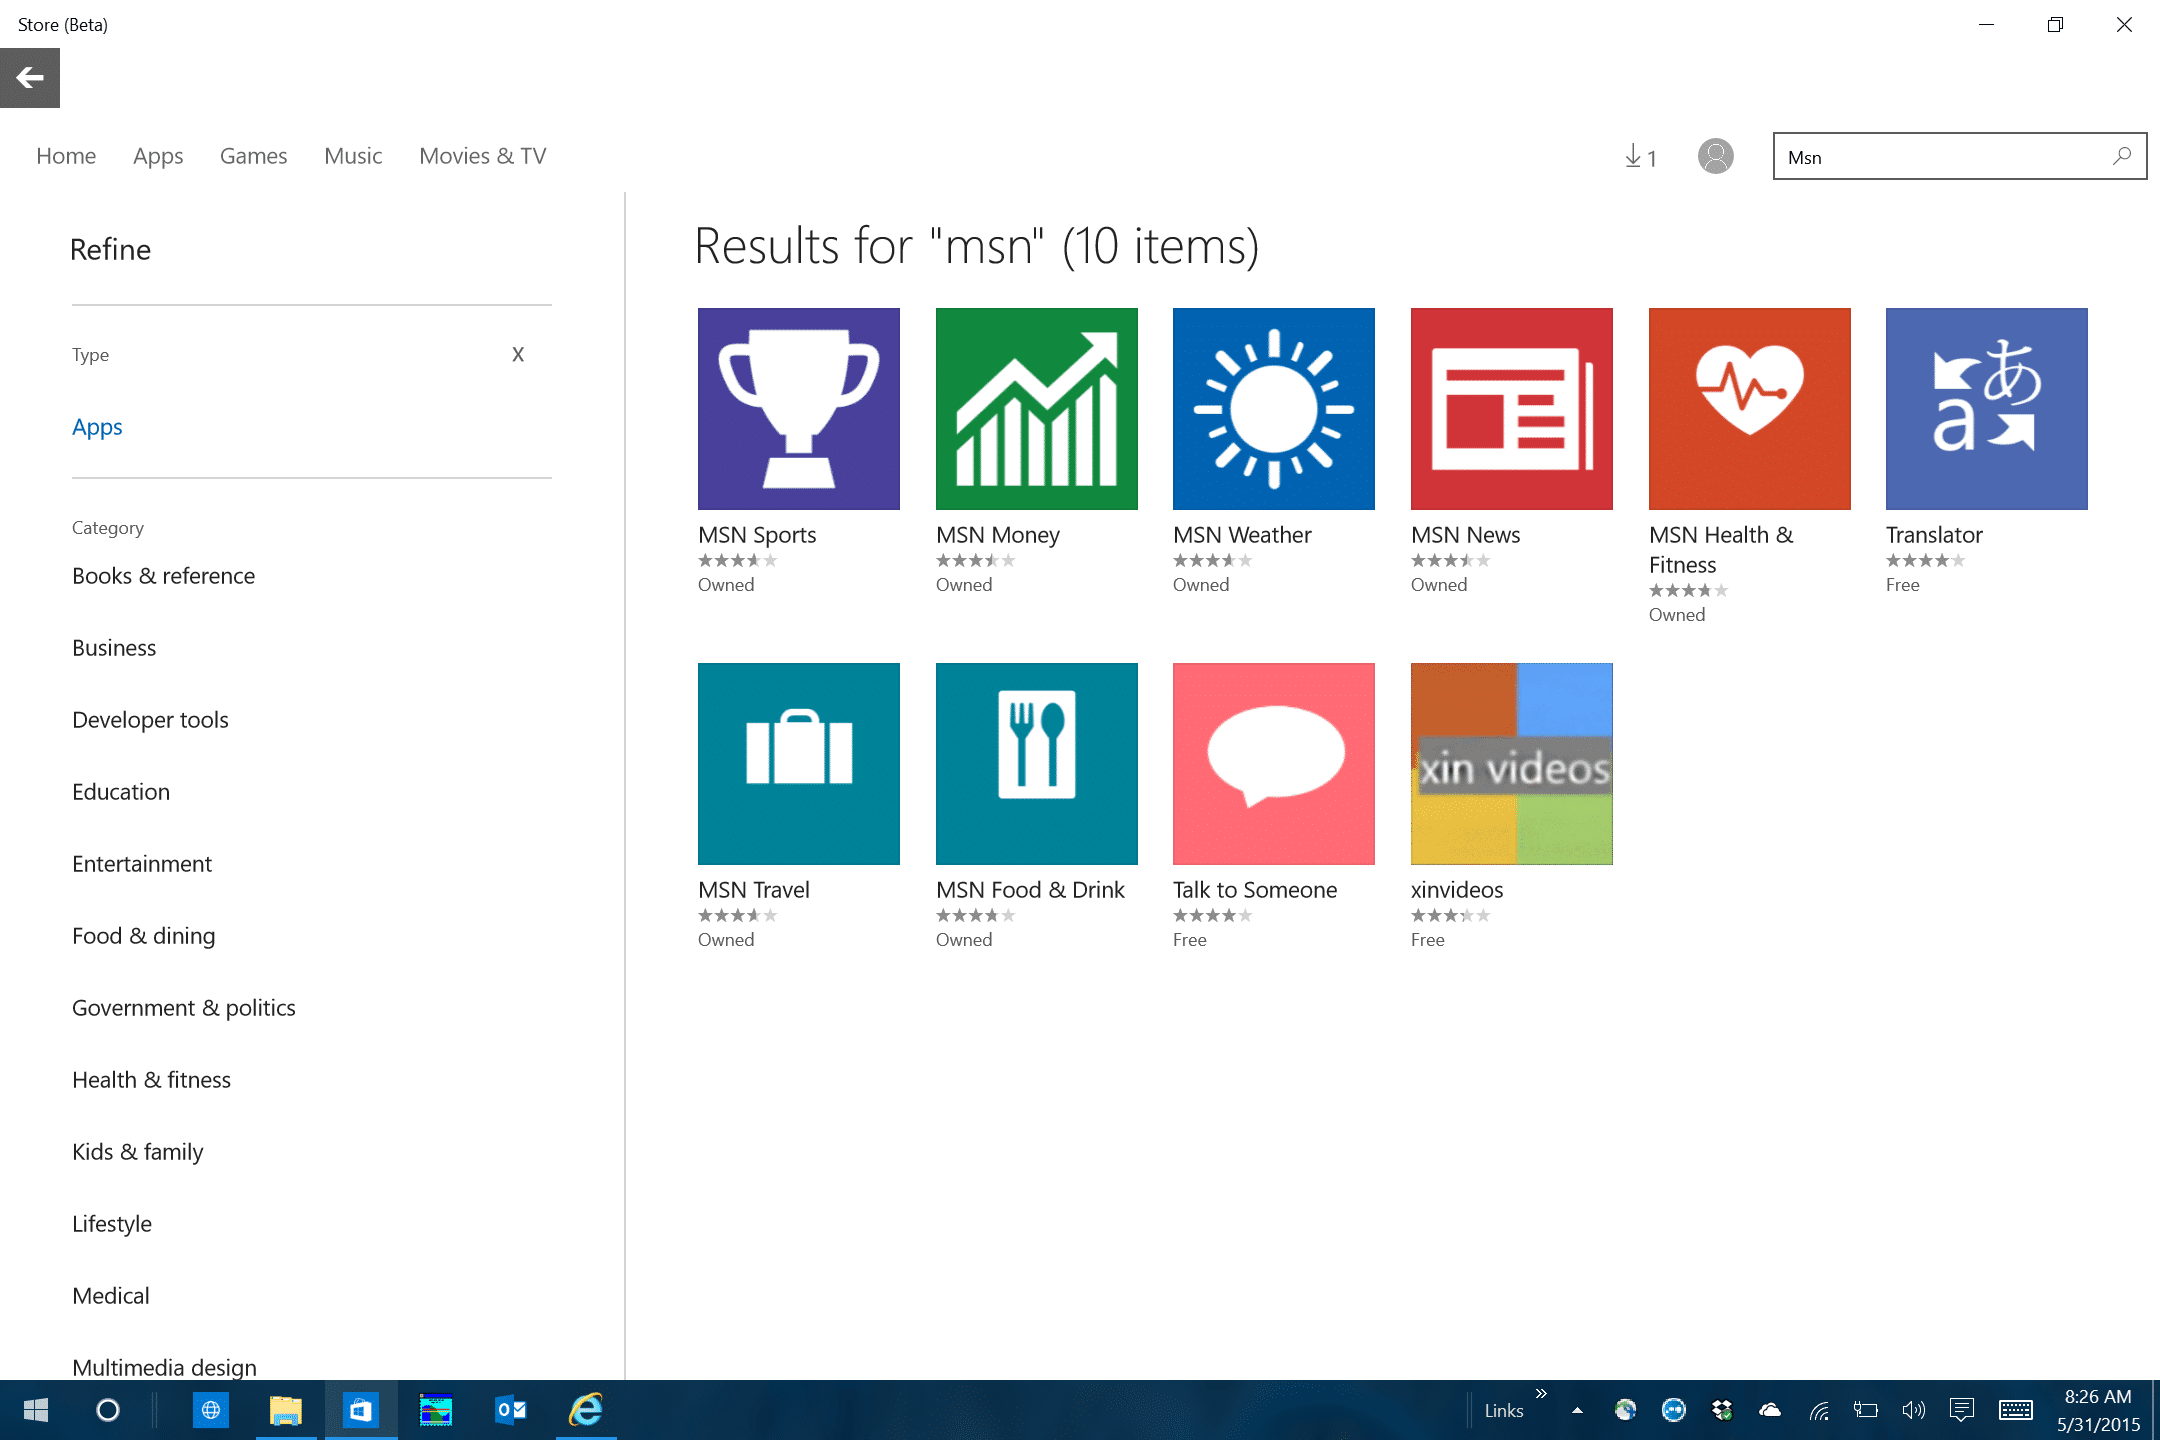The image size is (2160, 1440).
Task: Filter by Lifestyle category
Action: [x=112, y=1224]
